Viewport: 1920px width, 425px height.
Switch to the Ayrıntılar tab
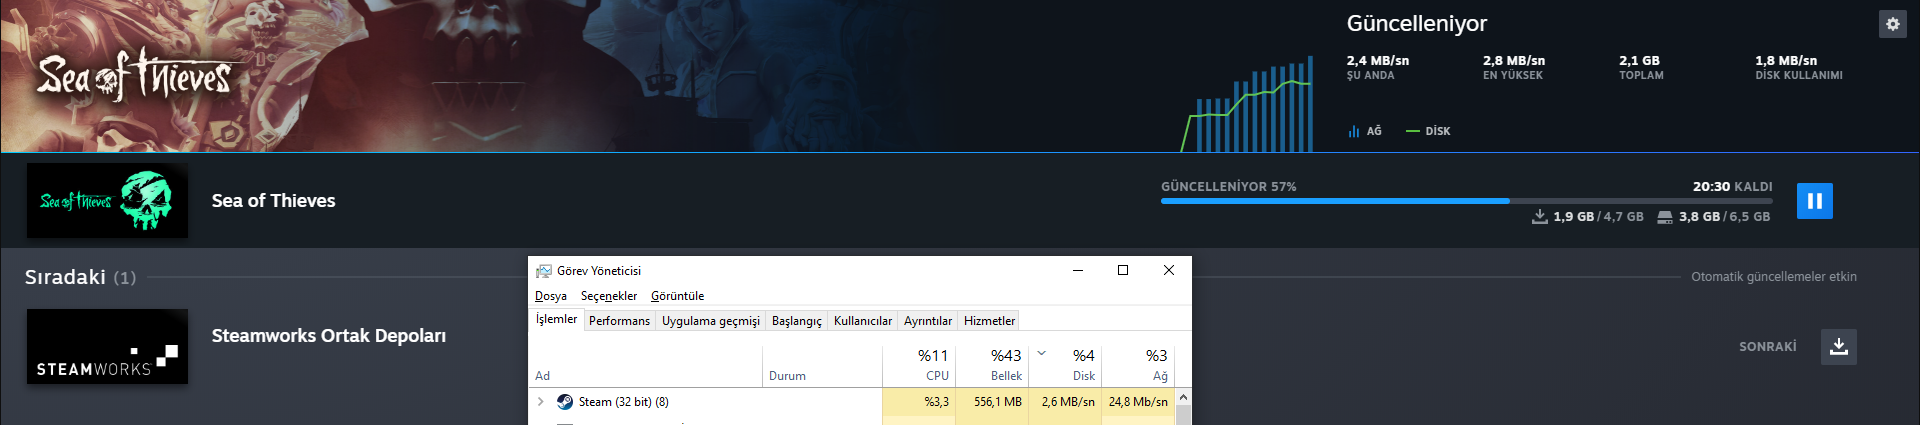[x=928, y=321]
